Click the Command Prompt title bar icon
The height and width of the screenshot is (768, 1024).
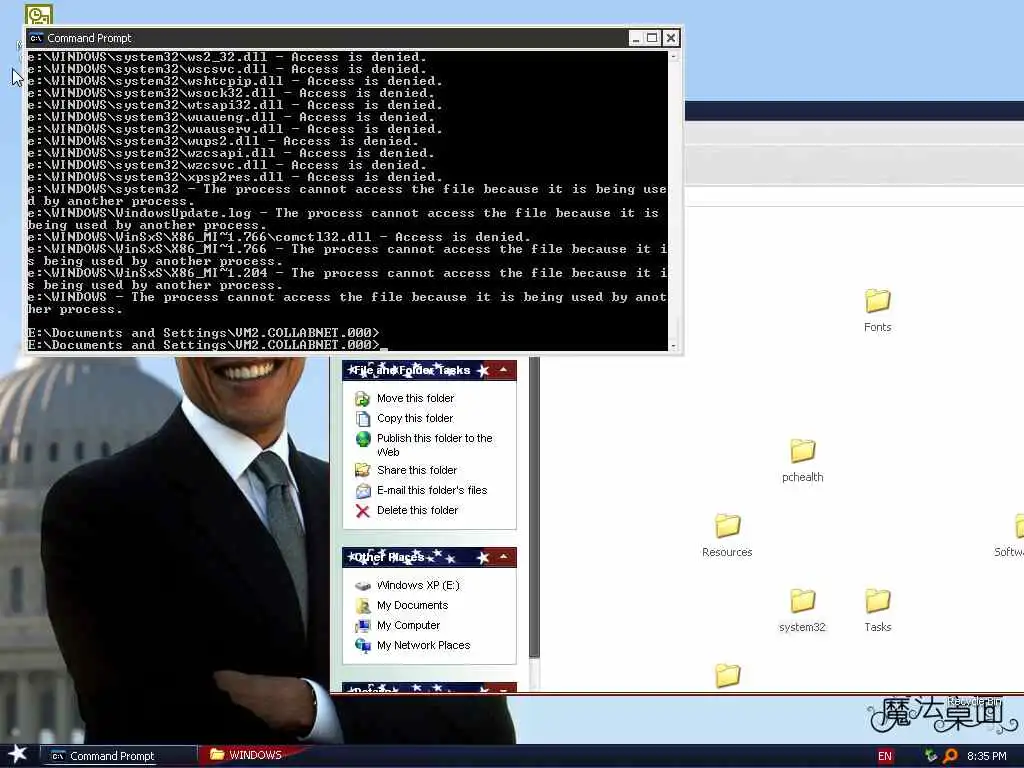[x=37, y=38]
